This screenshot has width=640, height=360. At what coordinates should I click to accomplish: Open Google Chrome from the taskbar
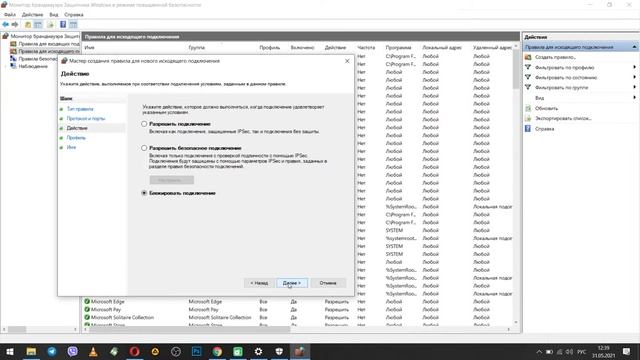(217, 351)
